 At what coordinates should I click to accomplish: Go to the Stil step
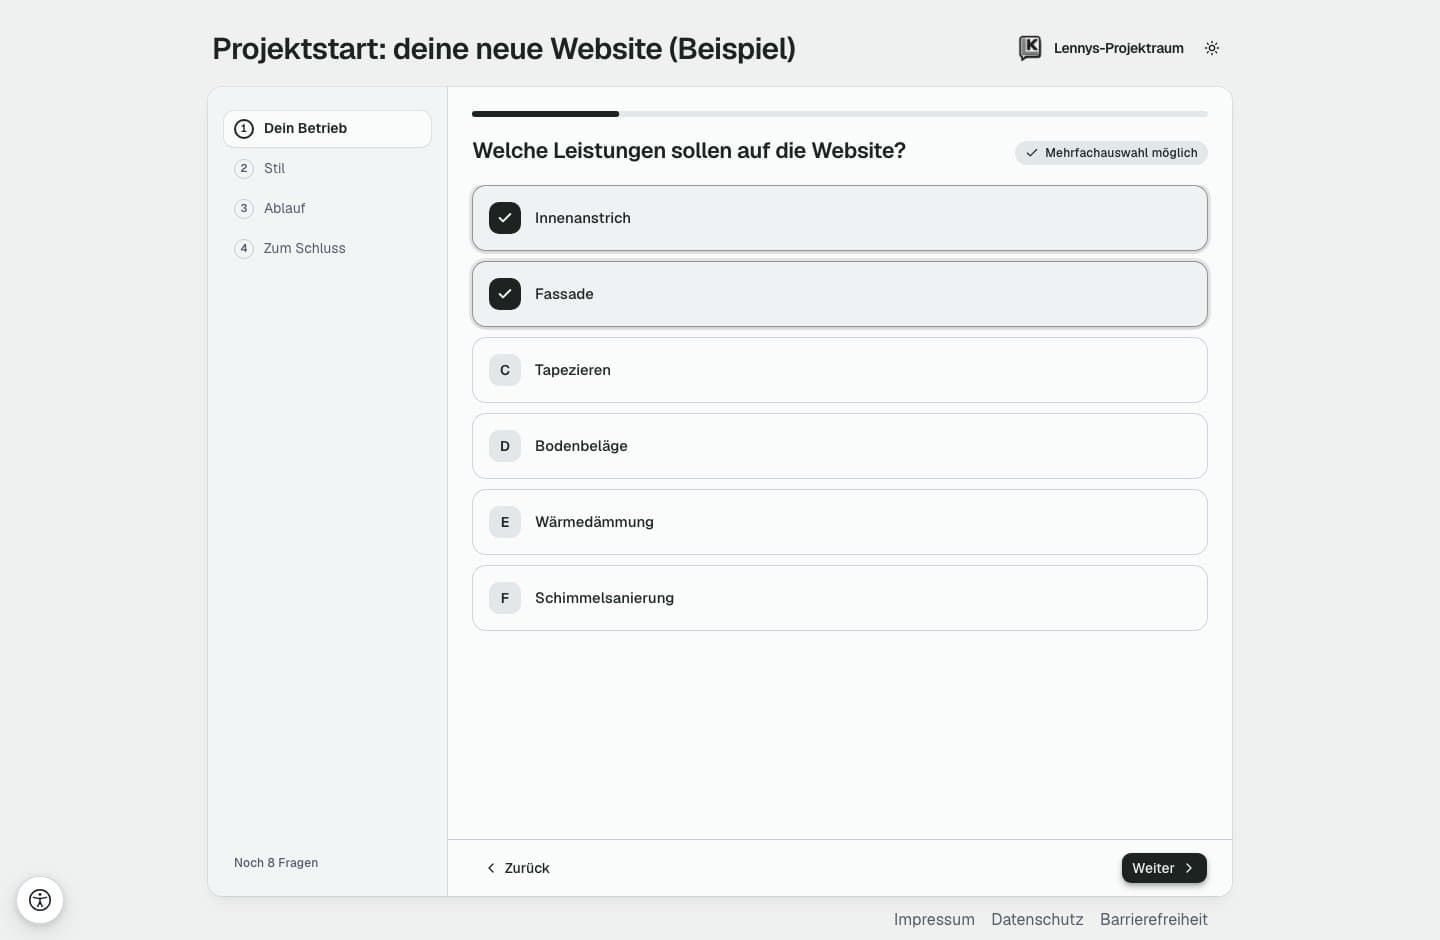pyautogui.click(x=328, y=169)
